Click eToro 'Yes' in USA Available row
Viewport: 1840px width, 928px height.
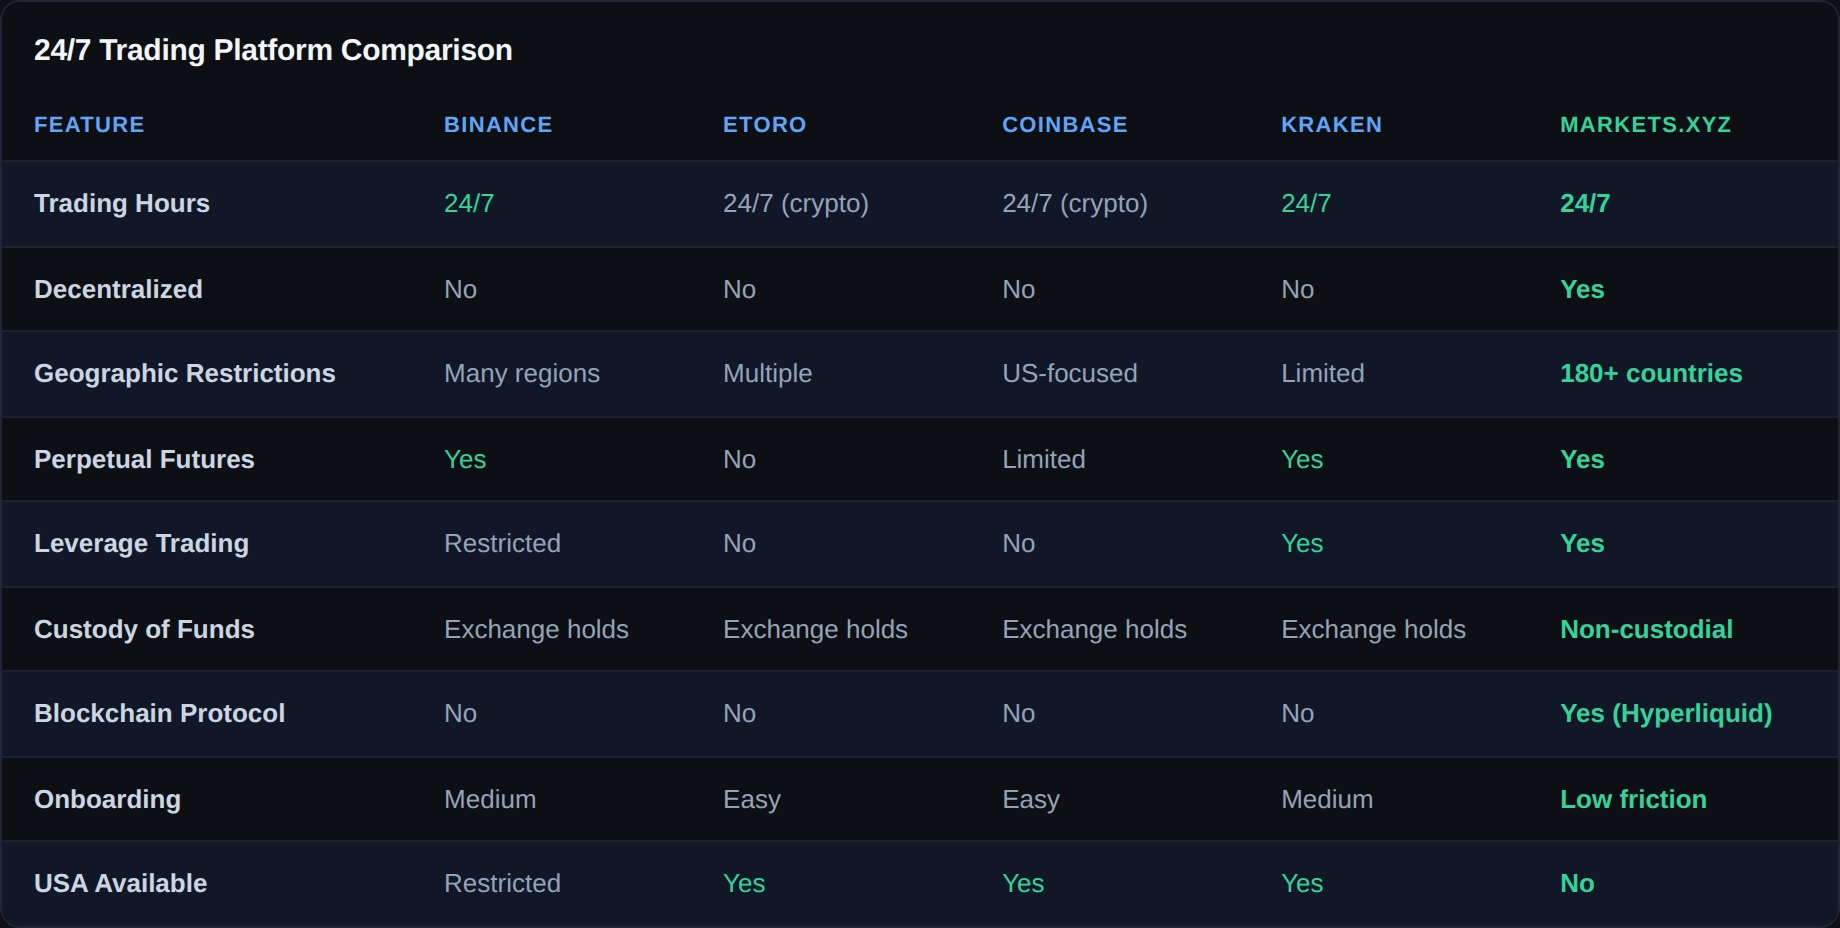[744, 883]
